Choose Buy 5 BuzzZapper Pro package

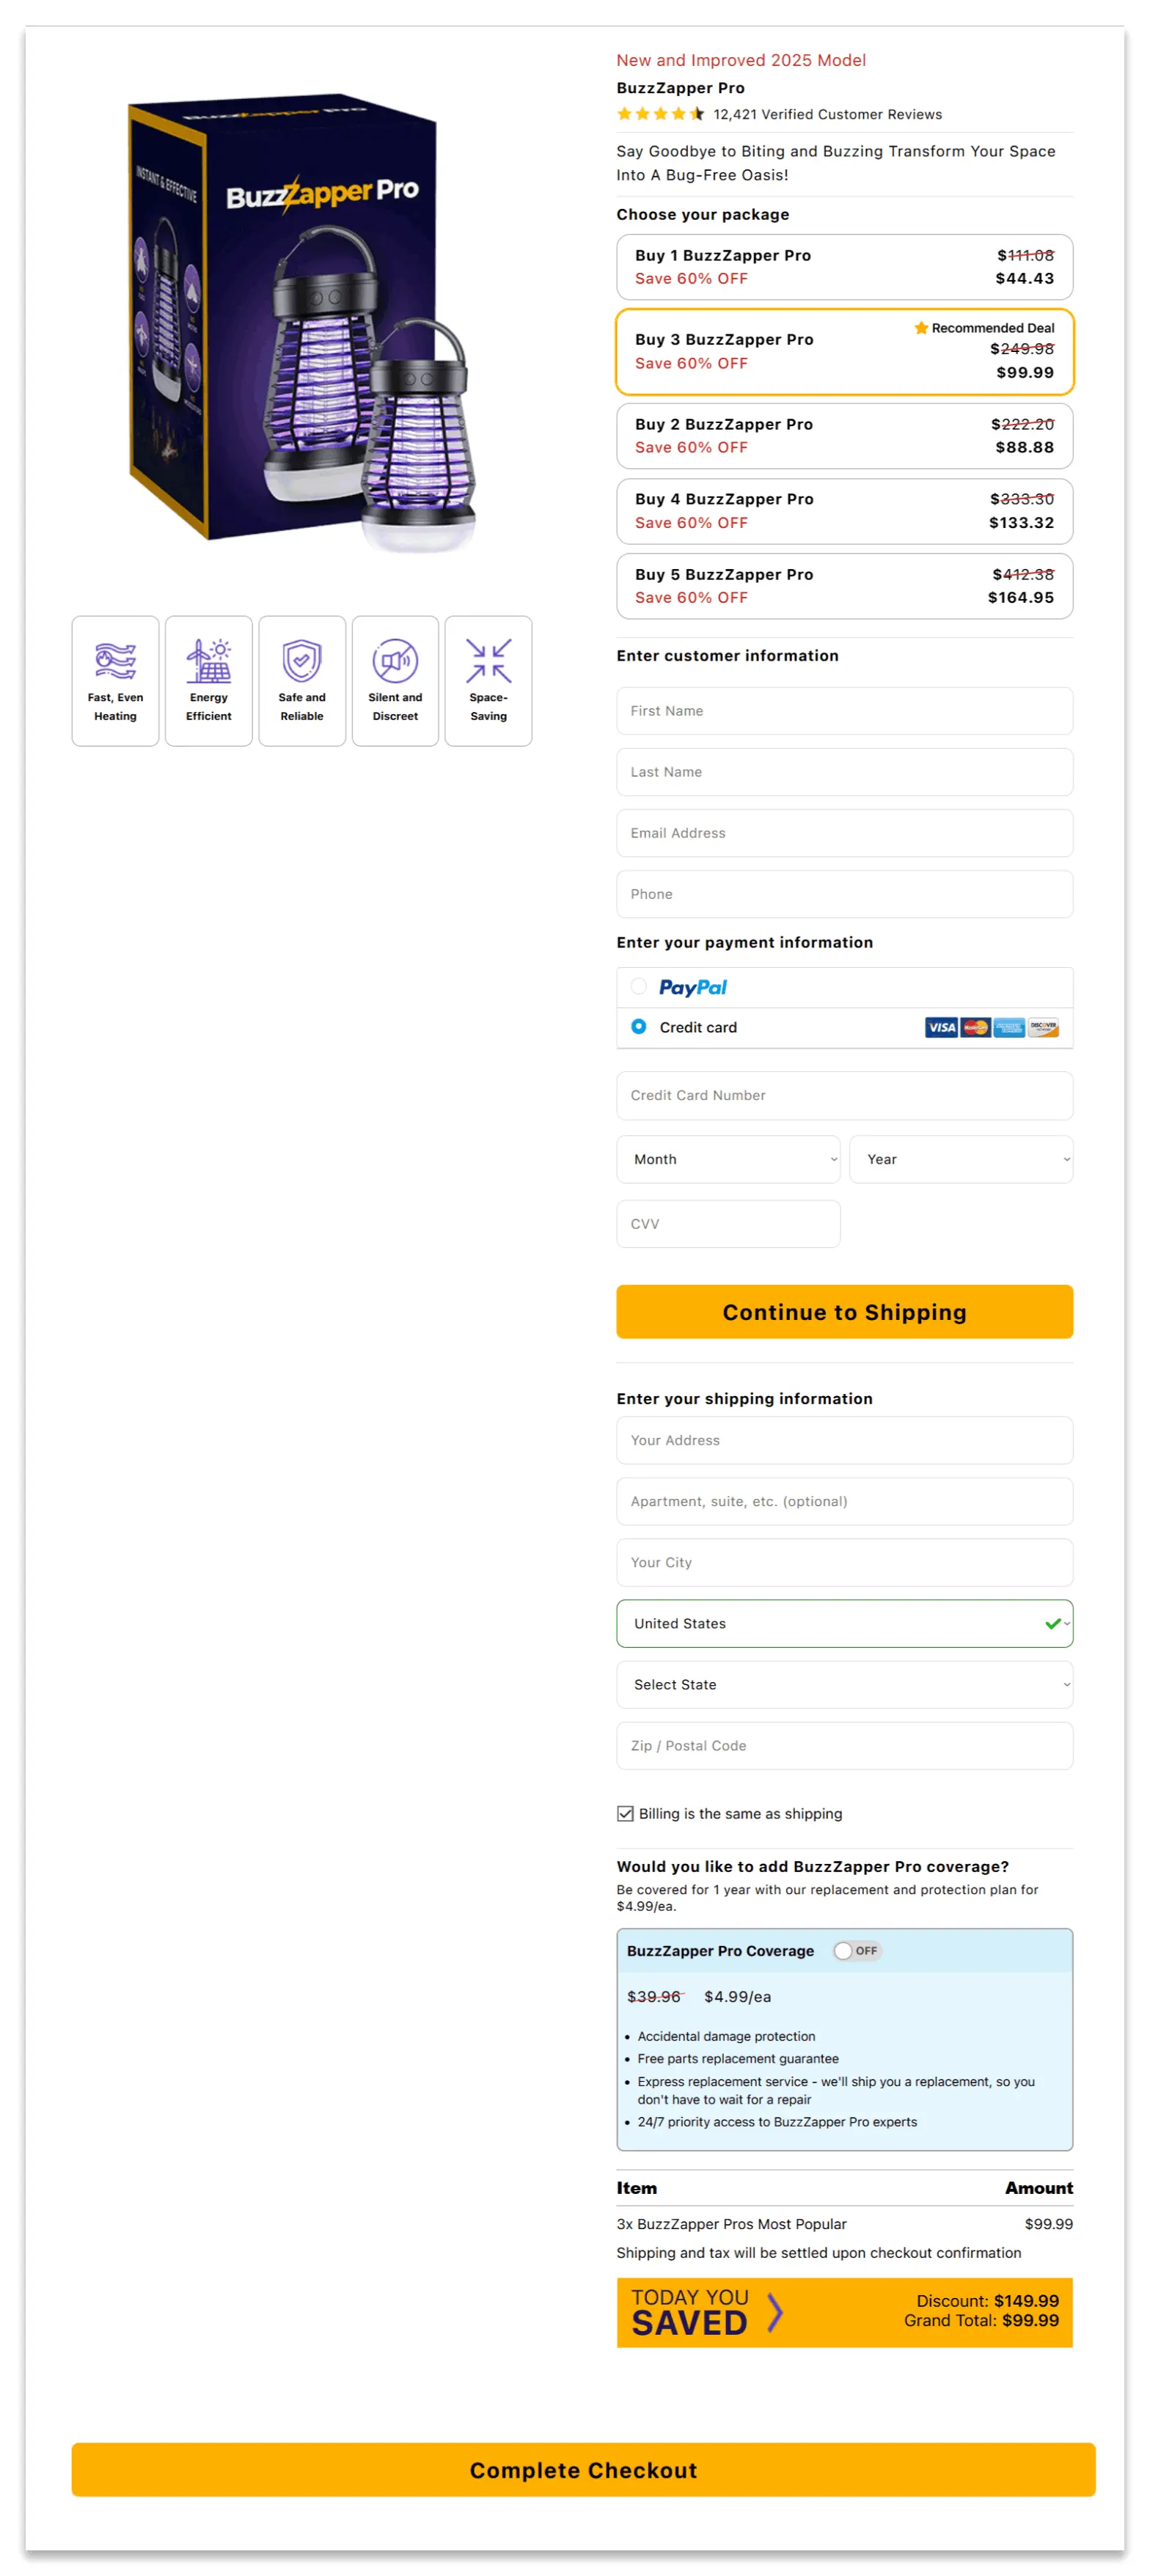pos(844,586)
